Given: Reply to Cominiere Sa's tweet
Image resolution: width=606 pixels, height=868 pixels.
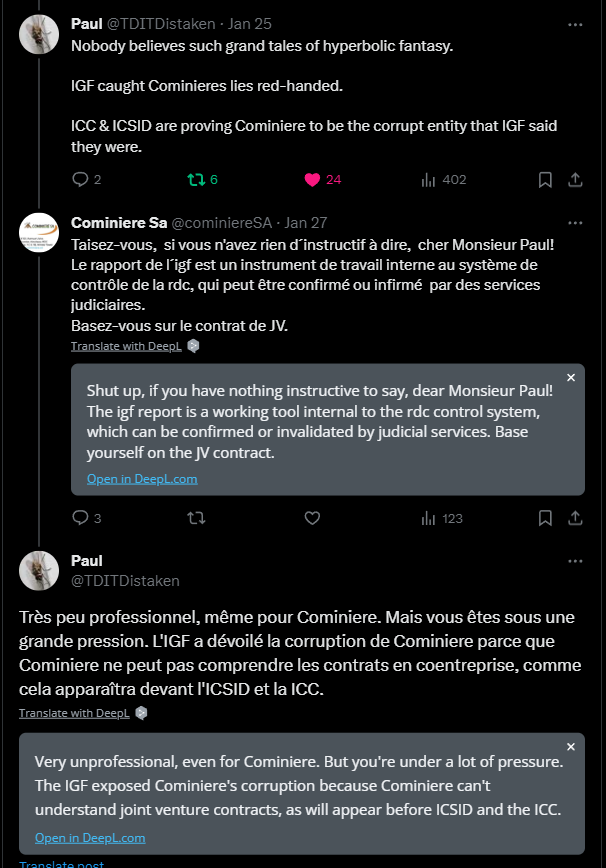Looking at the screenshot, I should pos(81,518).
